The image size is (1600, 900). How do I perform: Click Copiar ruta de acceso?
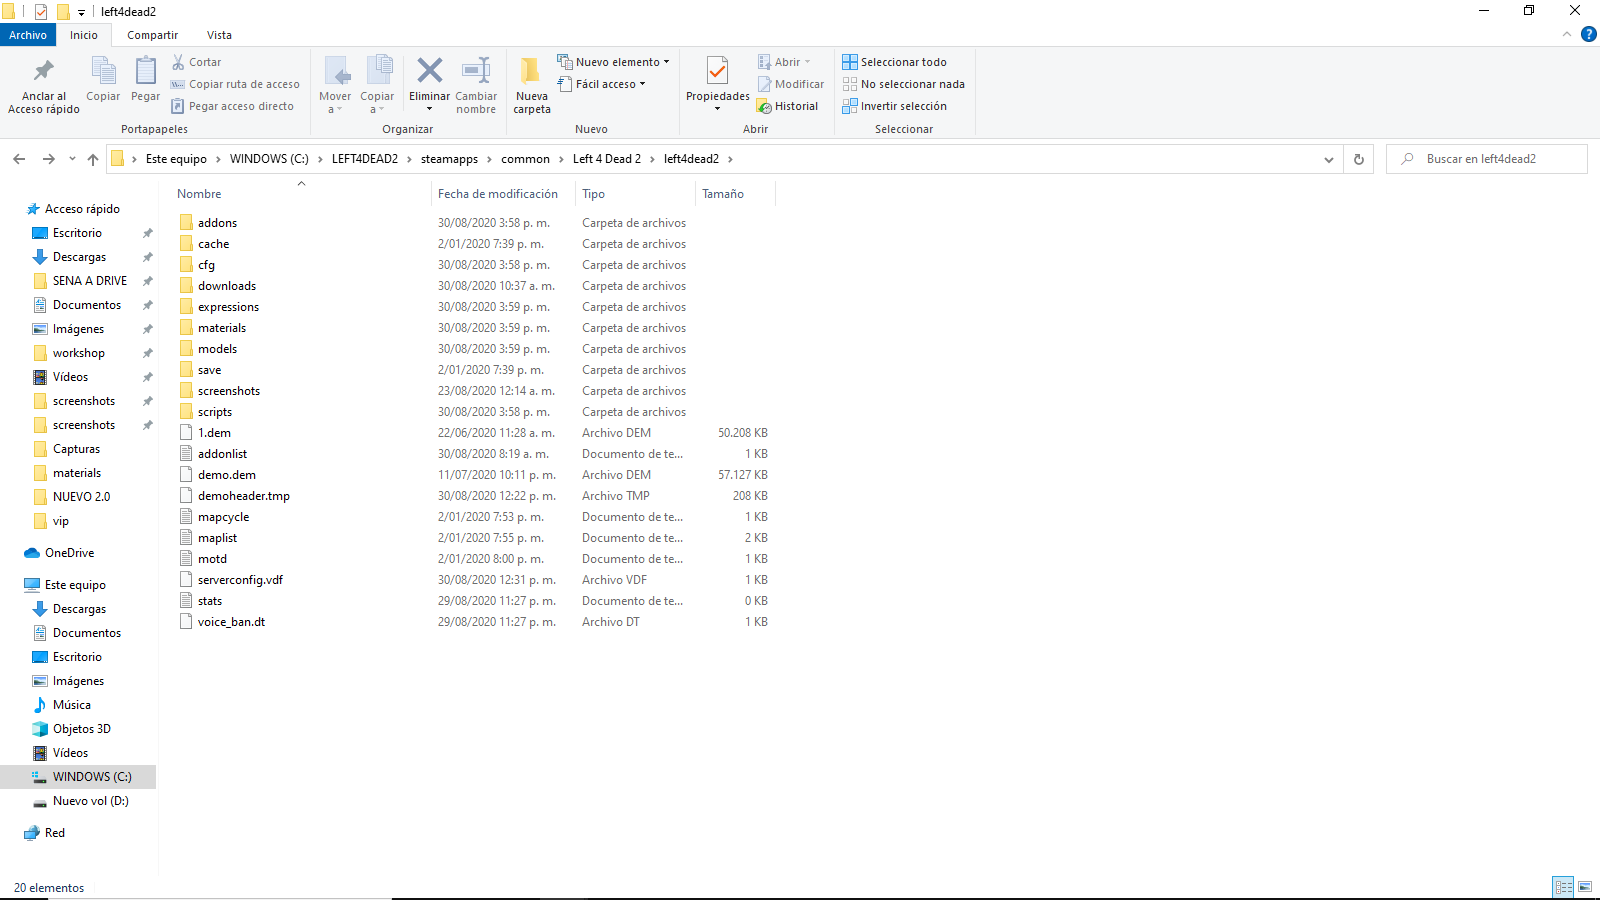(x=235, y=84)
